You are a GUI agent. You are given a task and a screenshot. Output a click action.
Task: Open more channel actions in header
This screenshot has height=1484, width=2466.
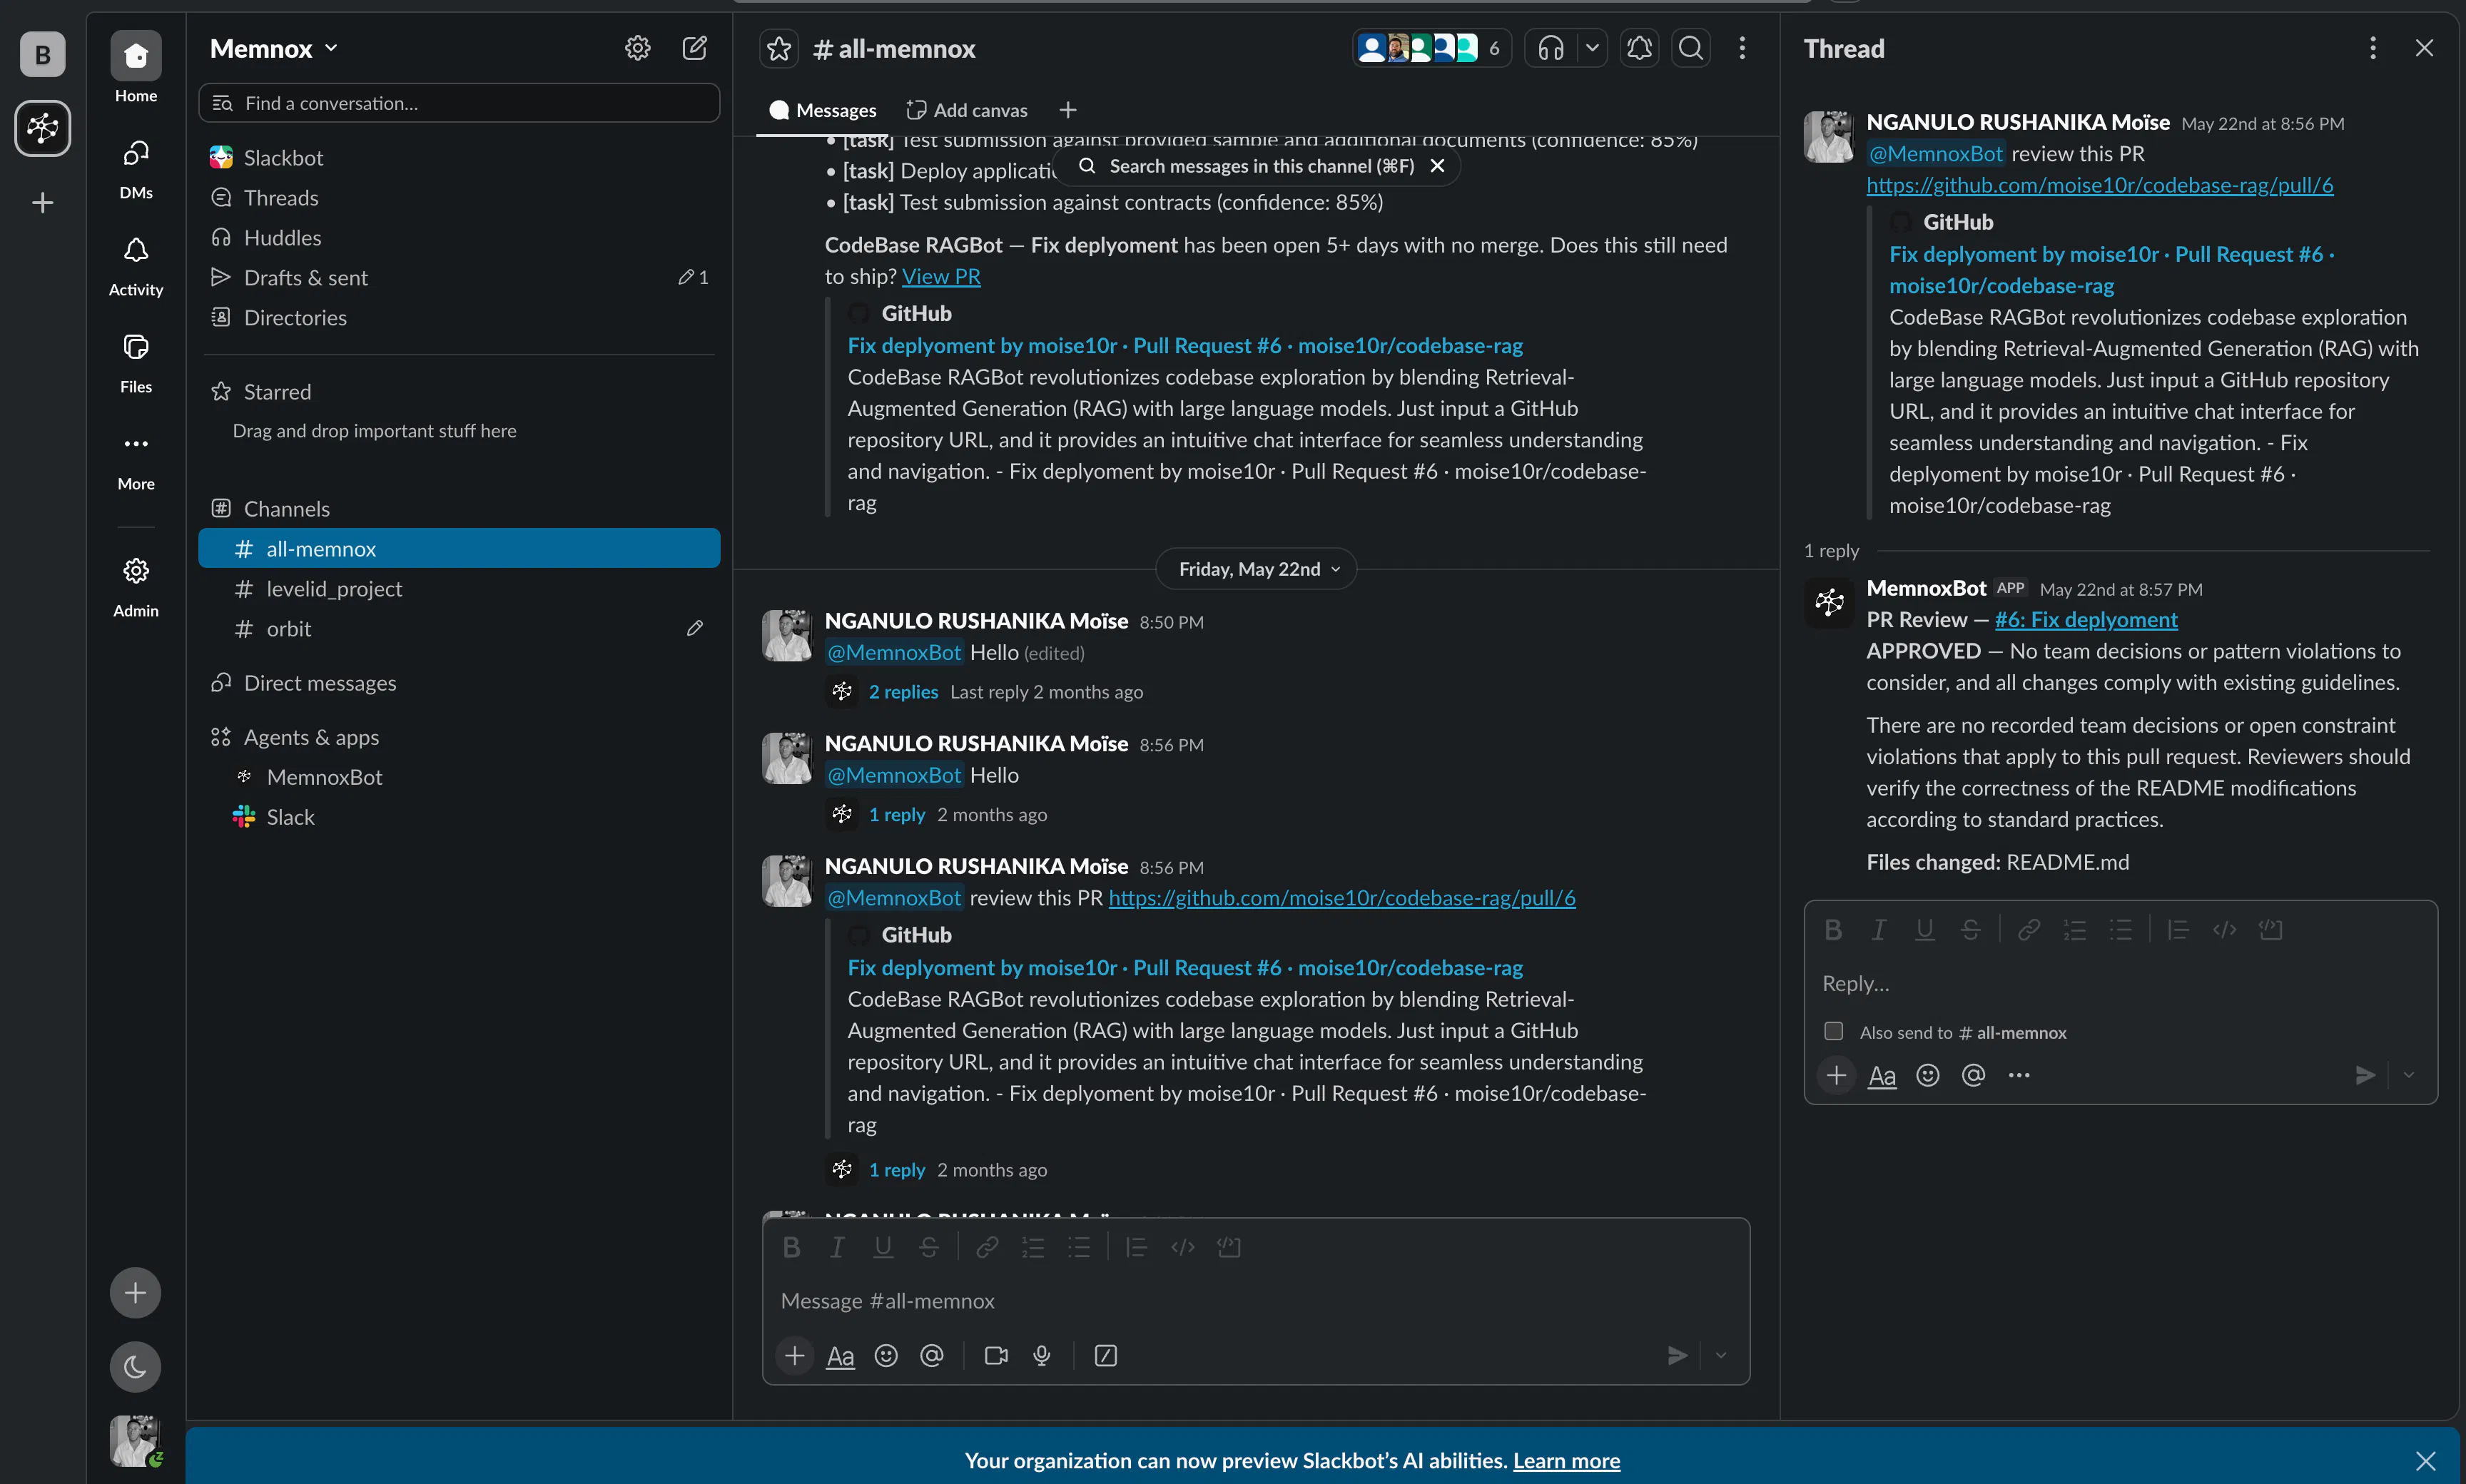[x=1742, y=48]
